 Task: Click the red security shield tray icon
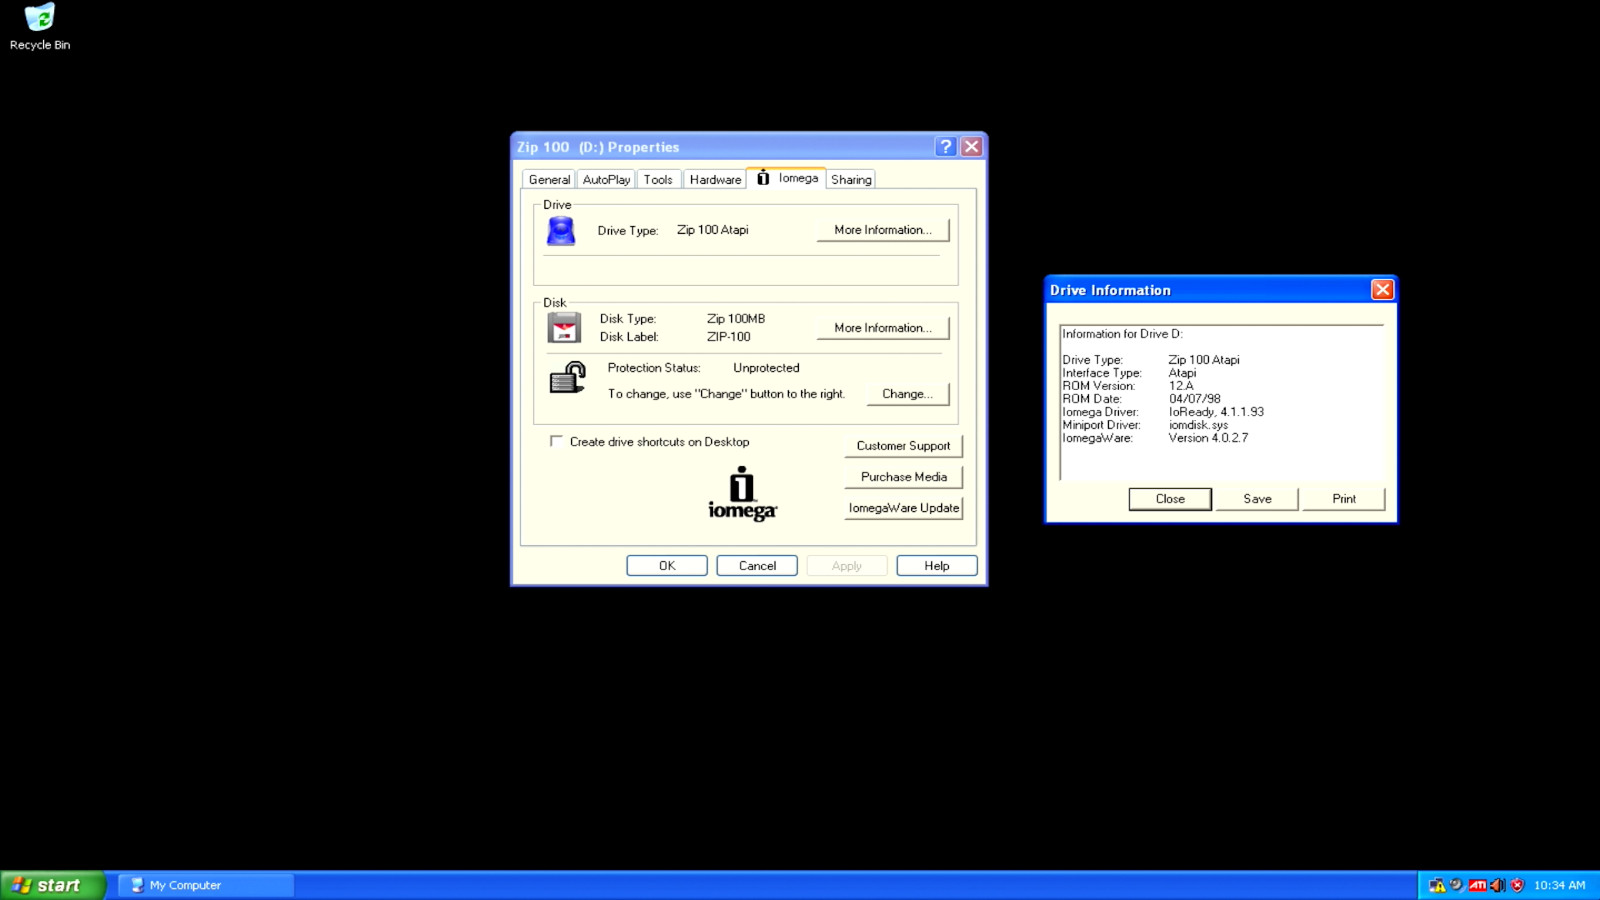[x=1517, y=885]
